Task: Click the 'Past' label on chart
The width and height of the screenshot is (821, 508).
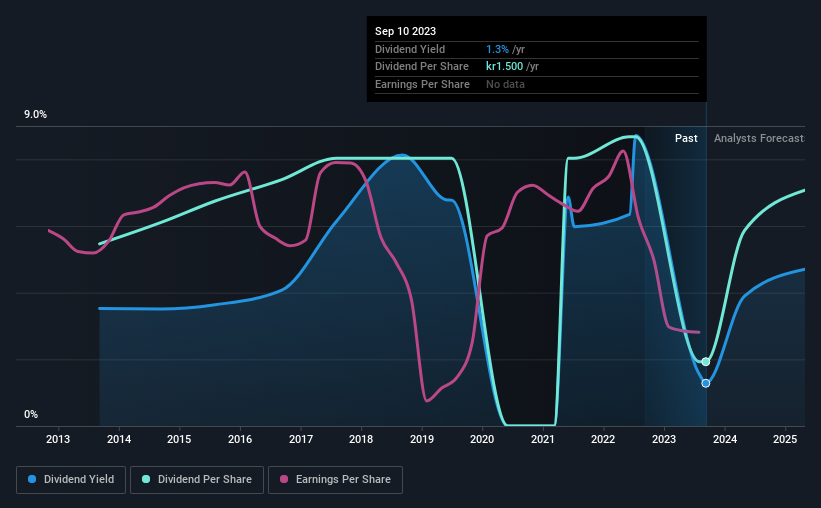Action: [x=686, y=138]
